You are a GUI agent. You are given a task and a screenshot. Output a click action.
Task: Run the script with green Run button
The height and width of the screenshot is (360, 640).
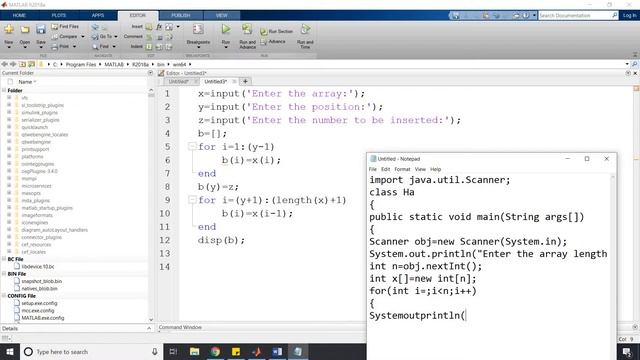click(x=226, y=29)
